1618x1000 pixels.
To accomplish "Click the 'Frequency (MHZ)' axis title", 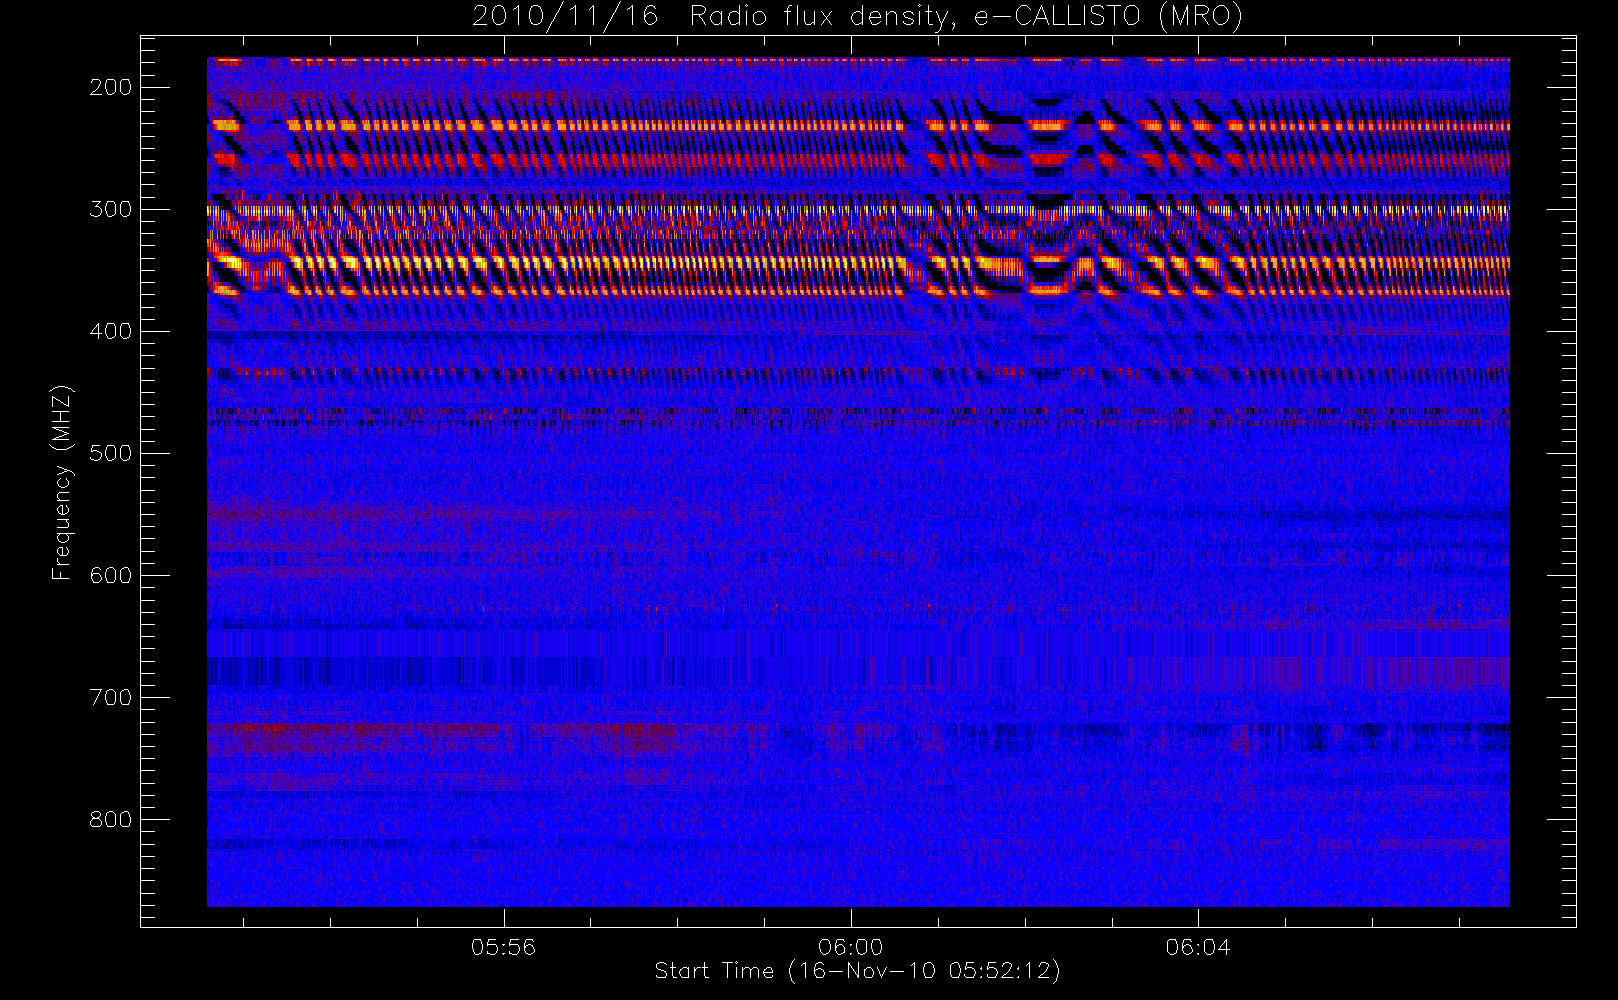I will point(62,482).
